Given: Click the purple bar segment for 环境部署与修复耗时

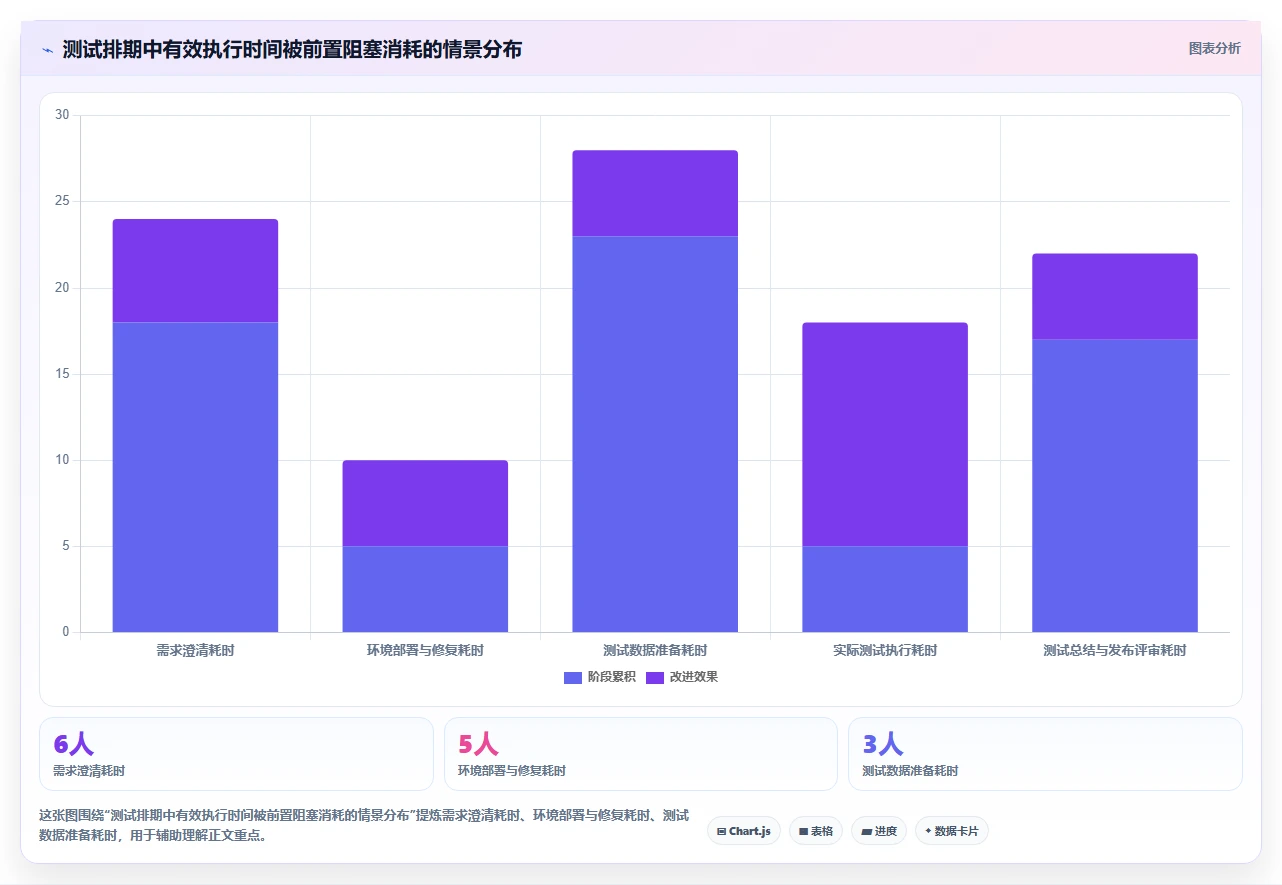Looking at the screenshot, I should click(x=425, y=503).
